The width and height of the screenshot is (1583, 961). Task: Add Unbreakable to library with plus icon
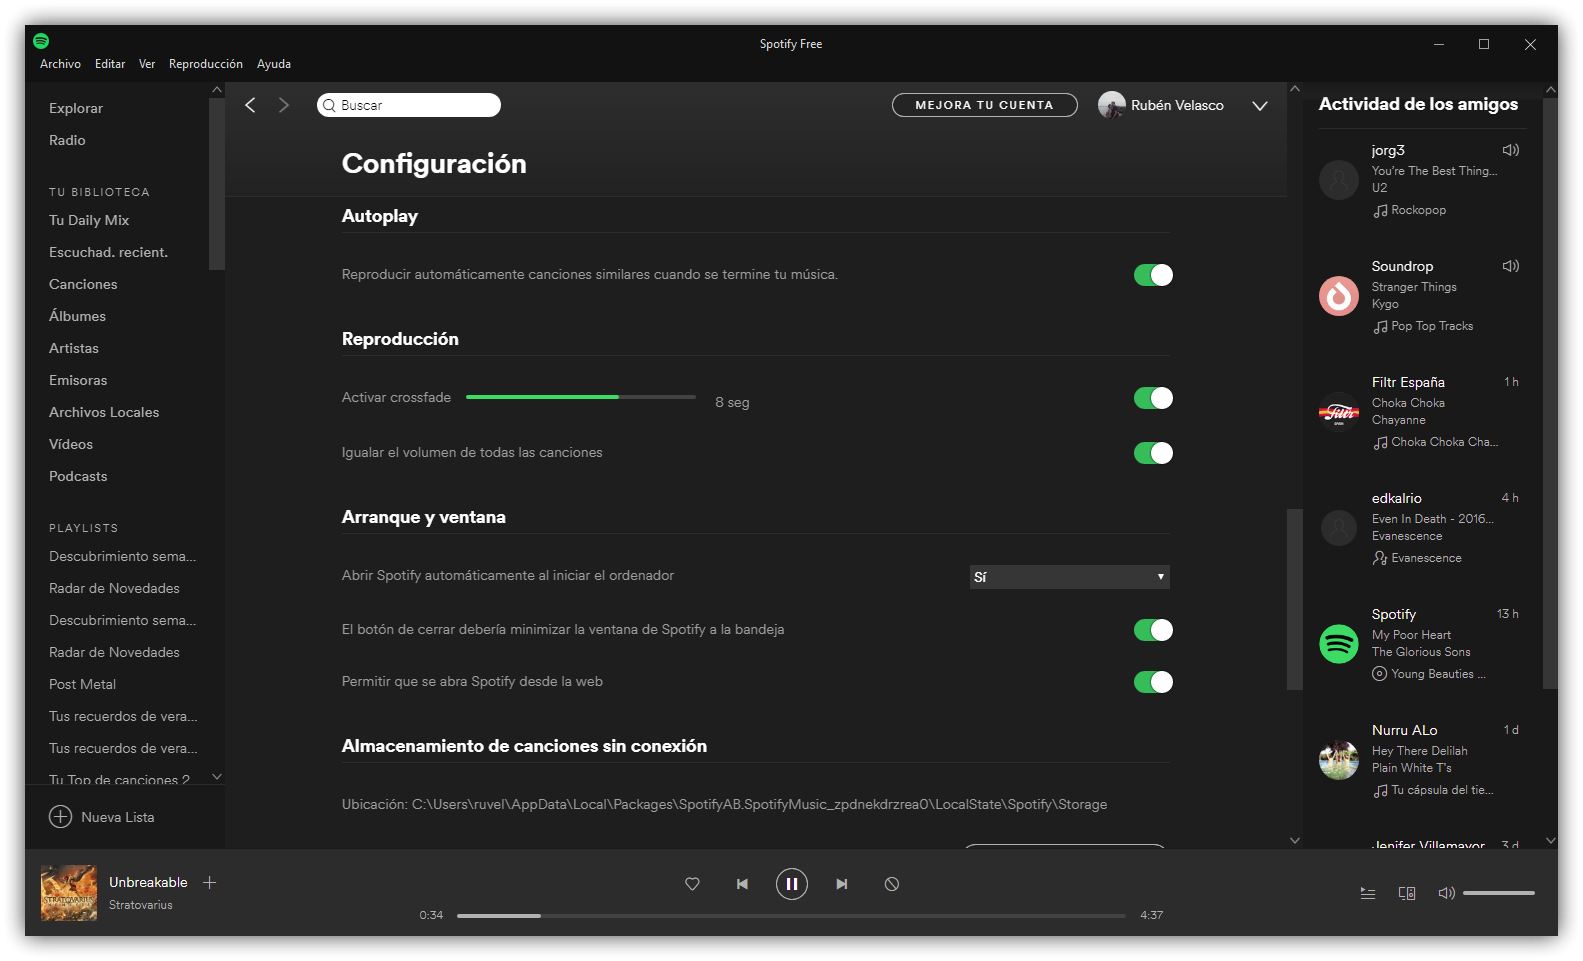point(210,882)
